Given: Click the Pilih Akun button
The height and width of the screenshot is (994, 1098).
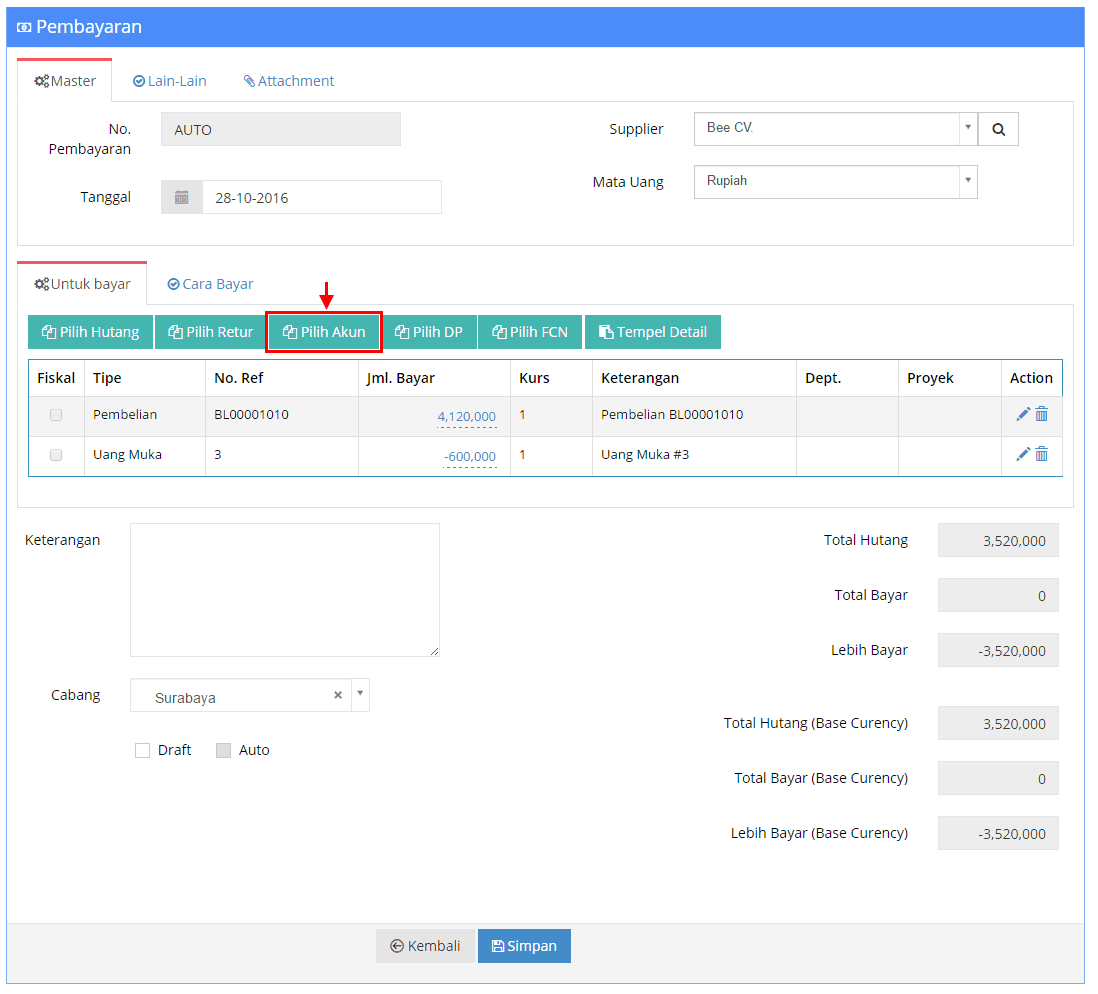Looking at the screenshot, I should (x=326, y=334).
